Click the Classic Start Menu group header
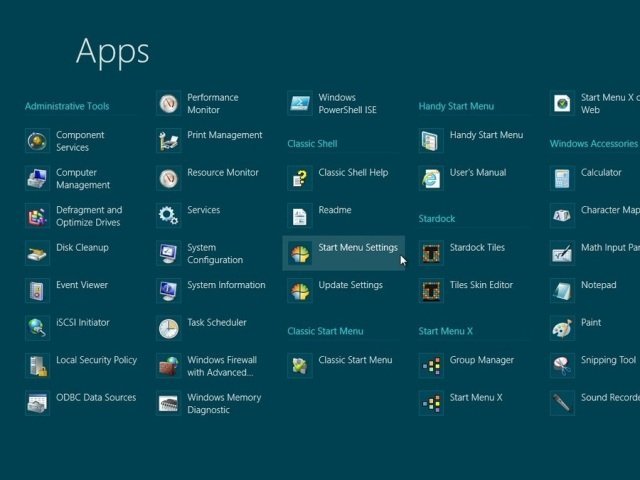The image size is (640, 480). point(325,331)
